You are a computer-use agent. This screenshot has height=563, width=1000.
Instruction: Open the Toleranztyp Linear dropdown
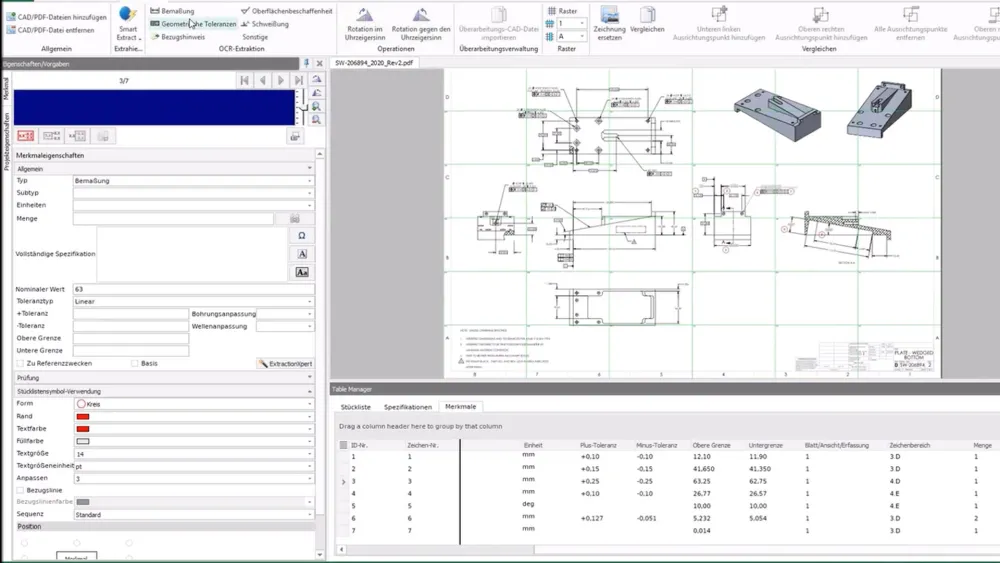pos(309,302)
